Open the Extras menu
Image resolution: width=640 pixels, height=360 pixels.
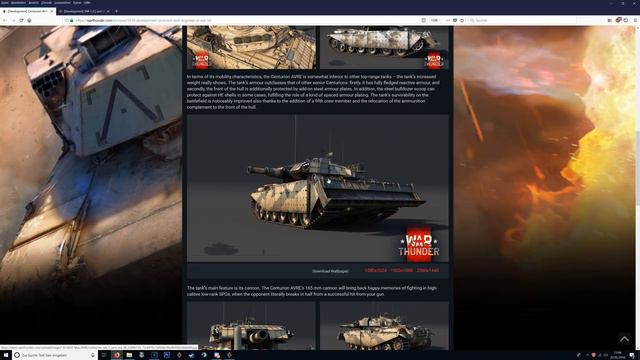[x=77, y=3]
